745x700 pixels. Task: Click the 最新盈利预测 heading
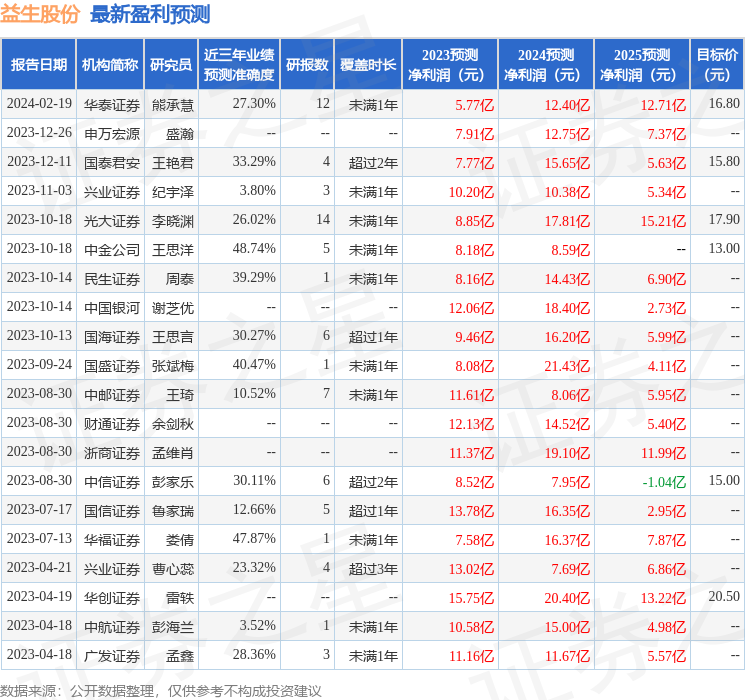[x=150, y=14]
